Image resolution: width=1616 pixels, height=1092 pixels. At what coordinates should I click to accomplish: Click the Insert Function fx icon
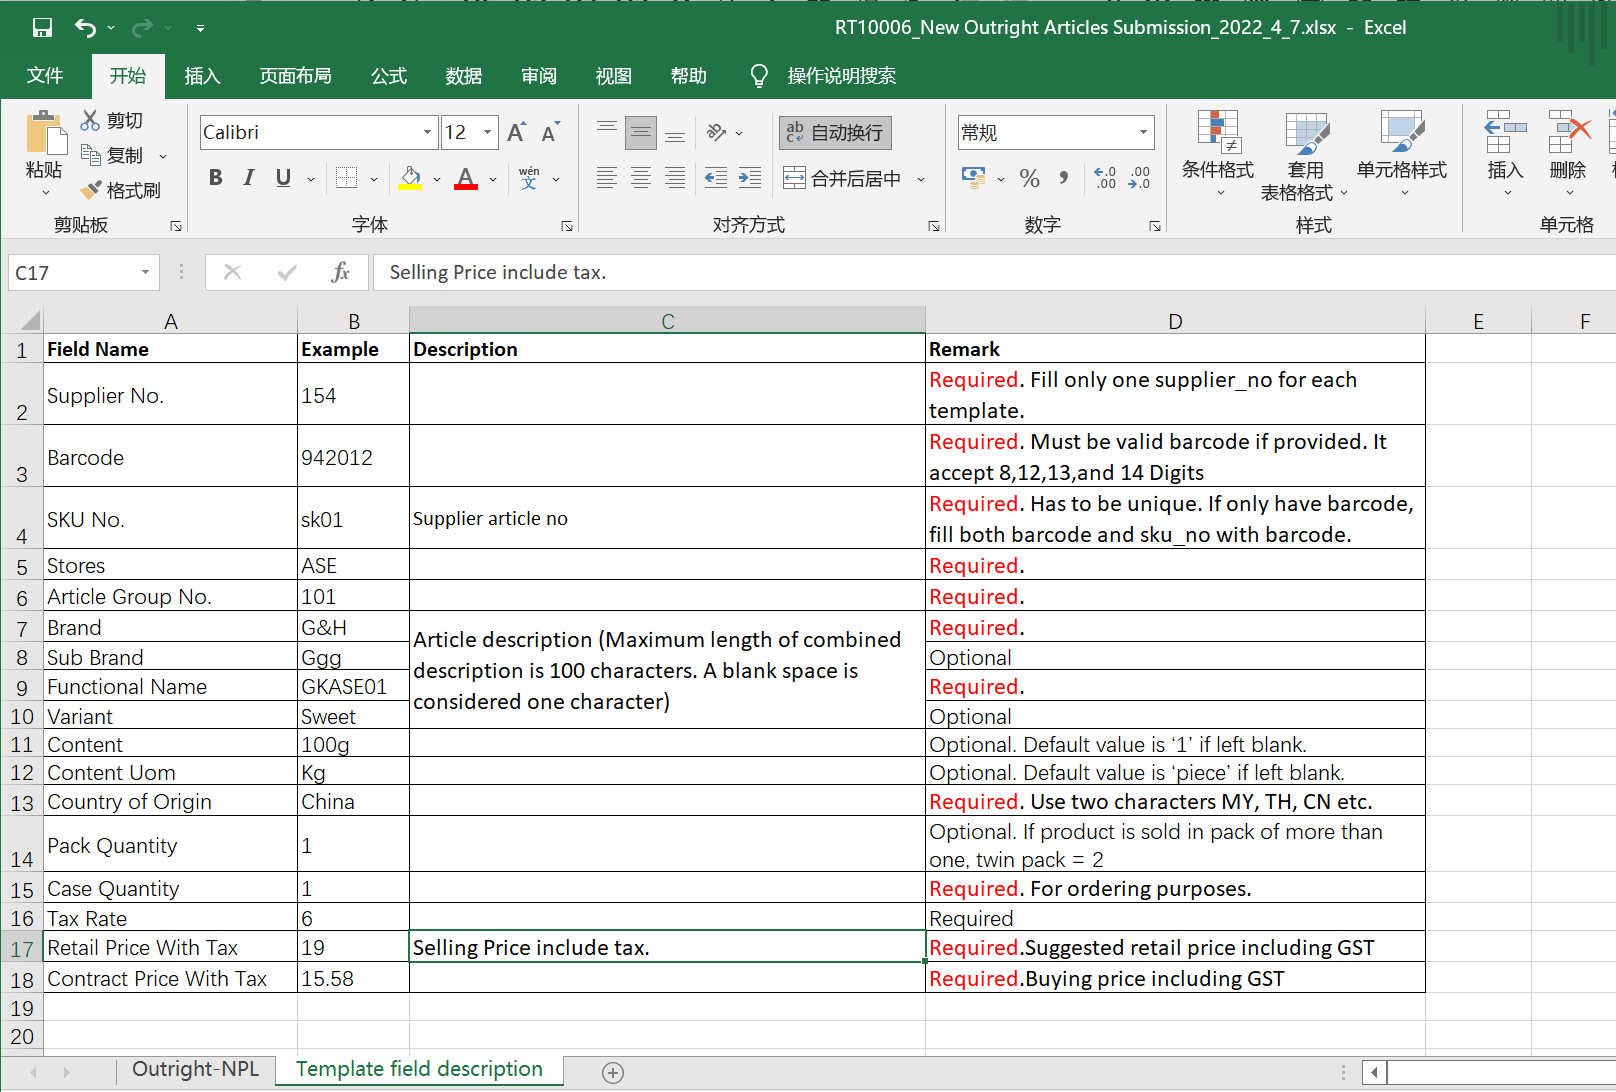click(340, 272)
